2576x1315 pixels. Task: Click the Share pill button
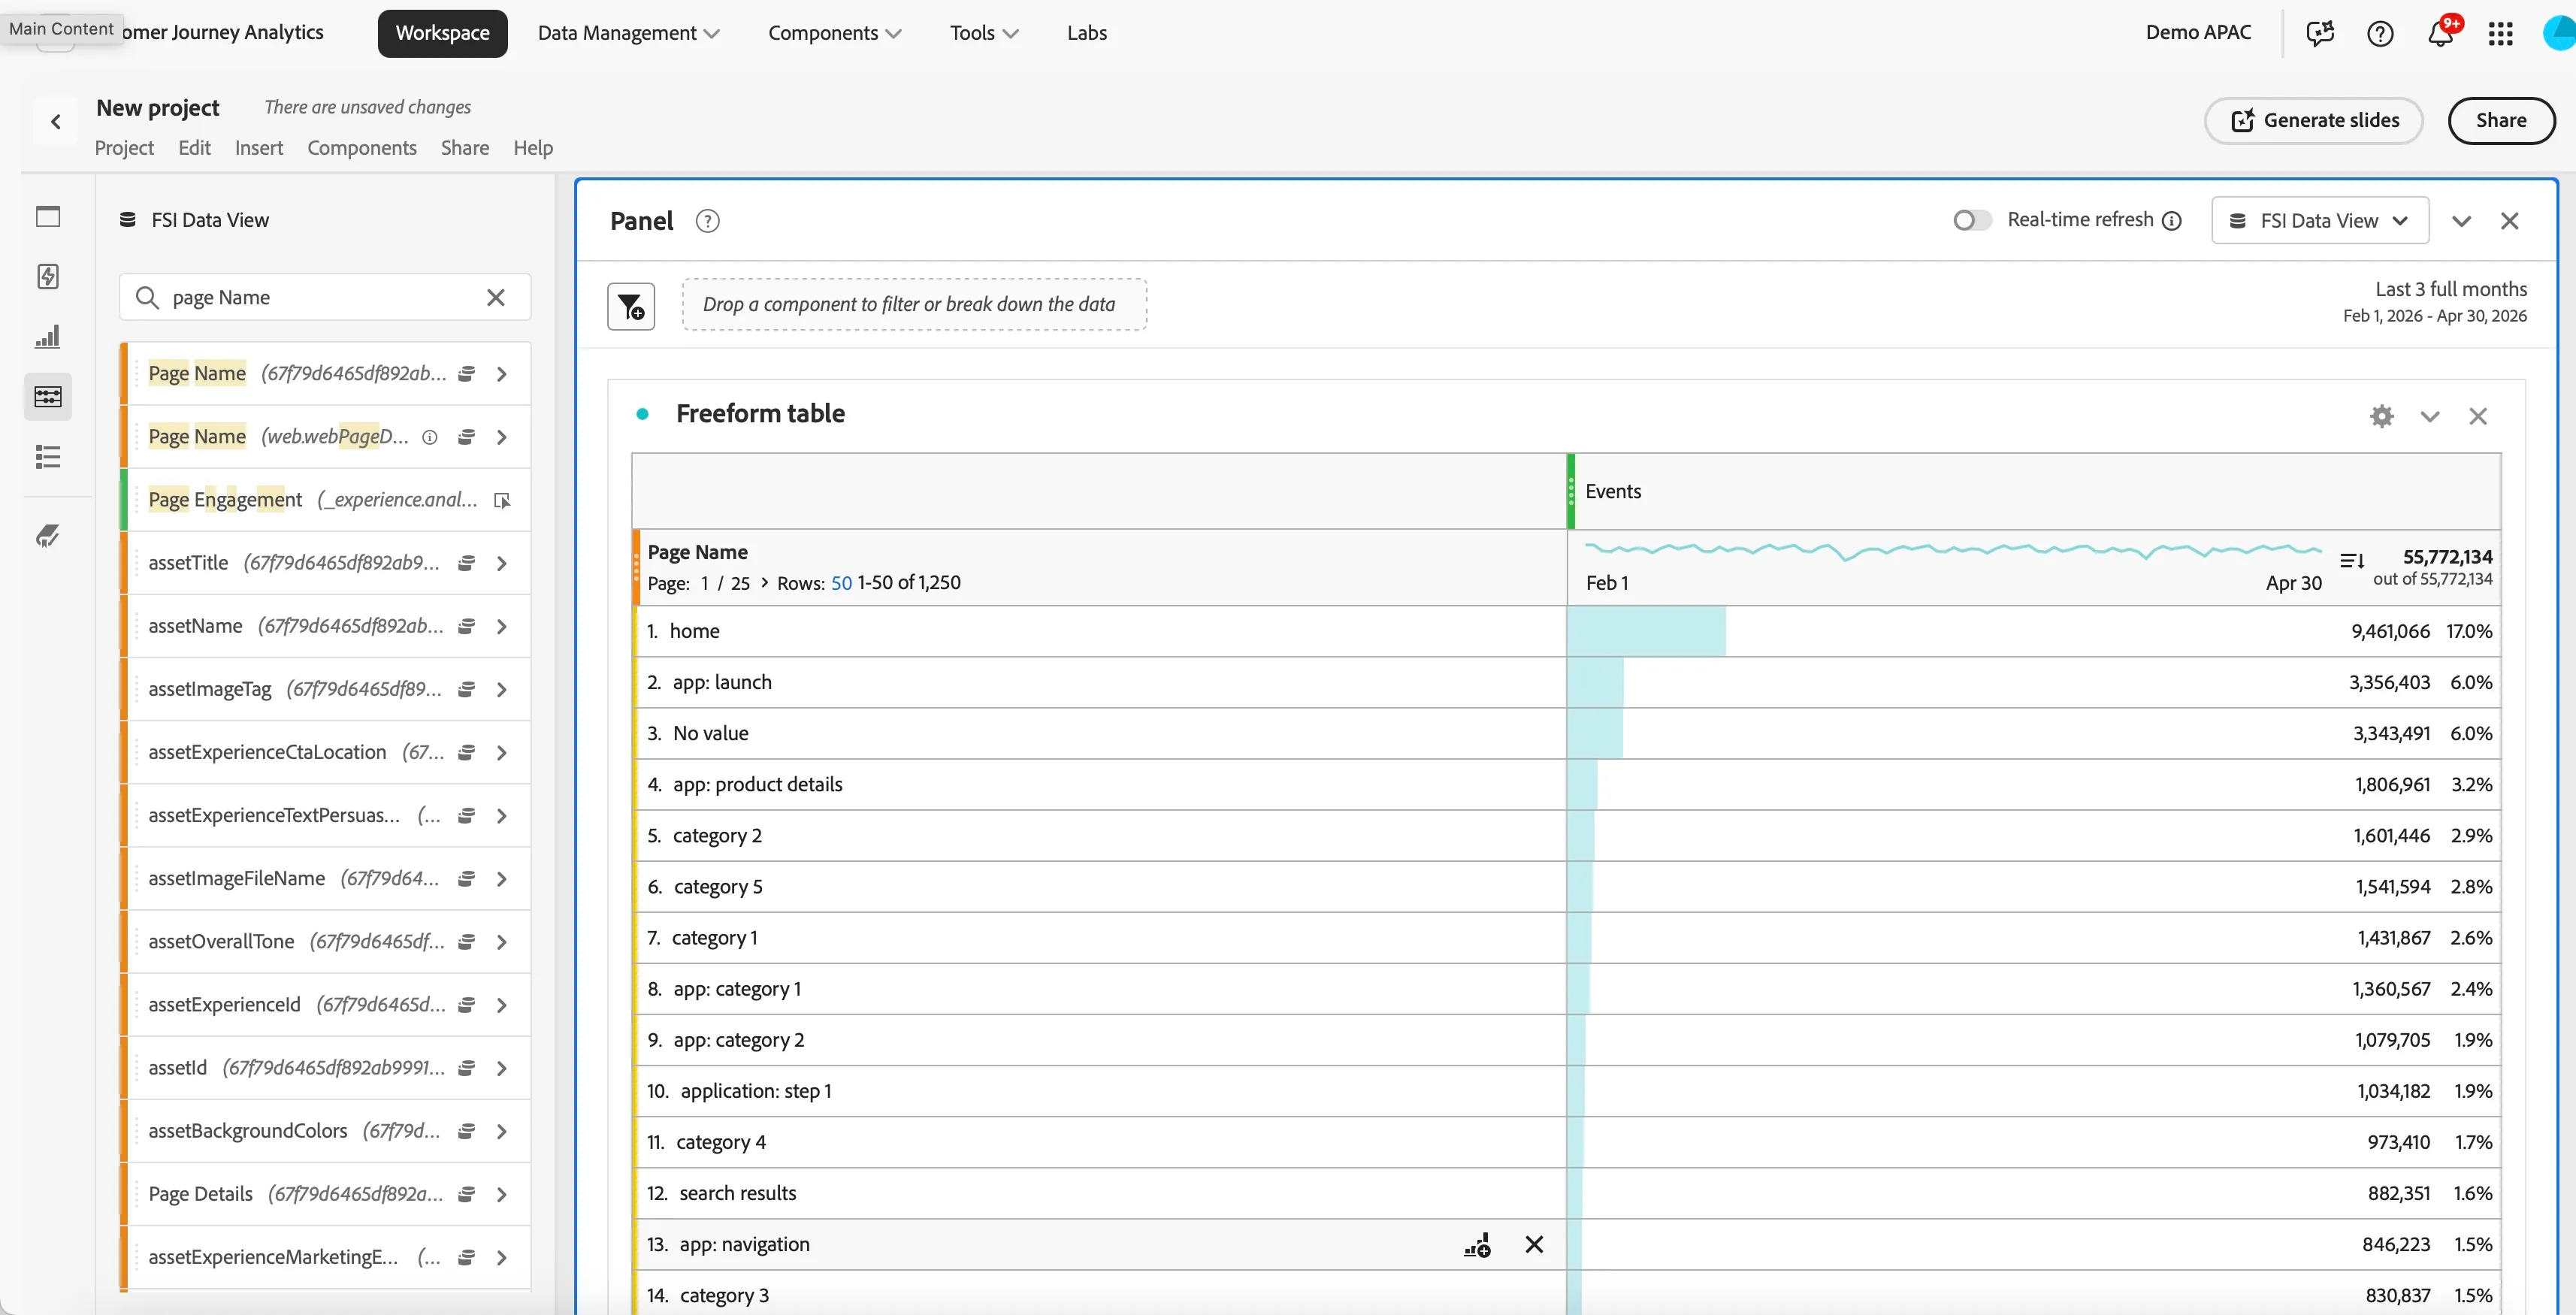[2501, 121]
